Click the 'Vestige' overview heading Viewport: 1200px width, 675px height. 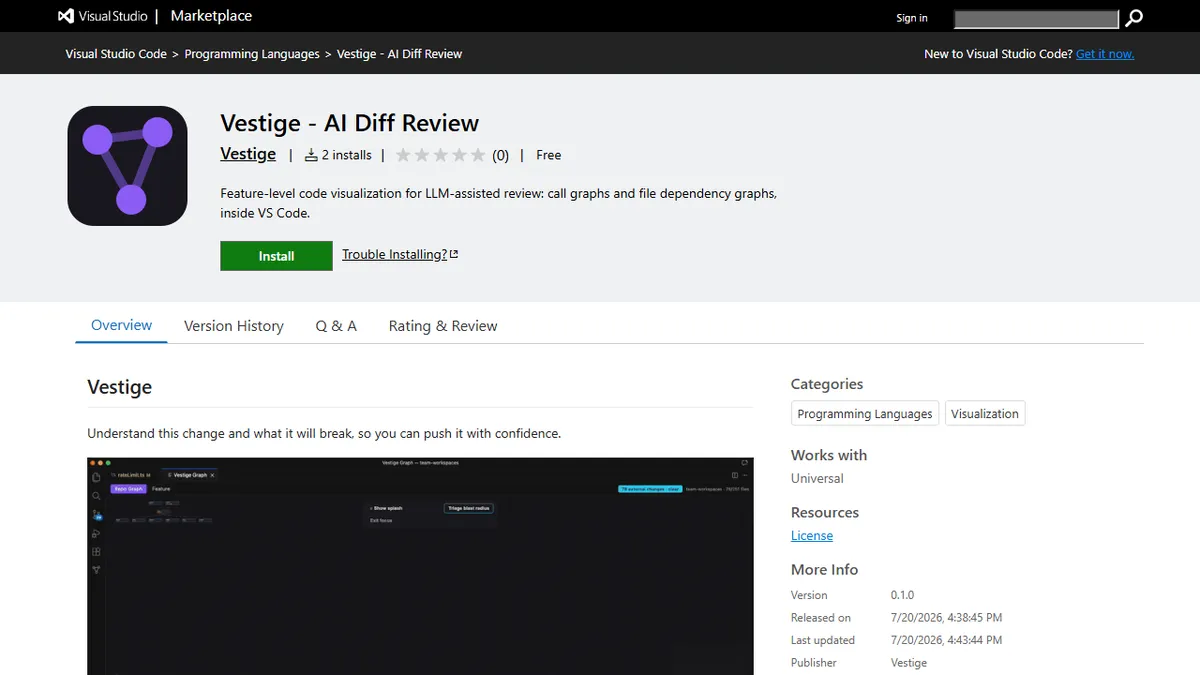[120, 387]
